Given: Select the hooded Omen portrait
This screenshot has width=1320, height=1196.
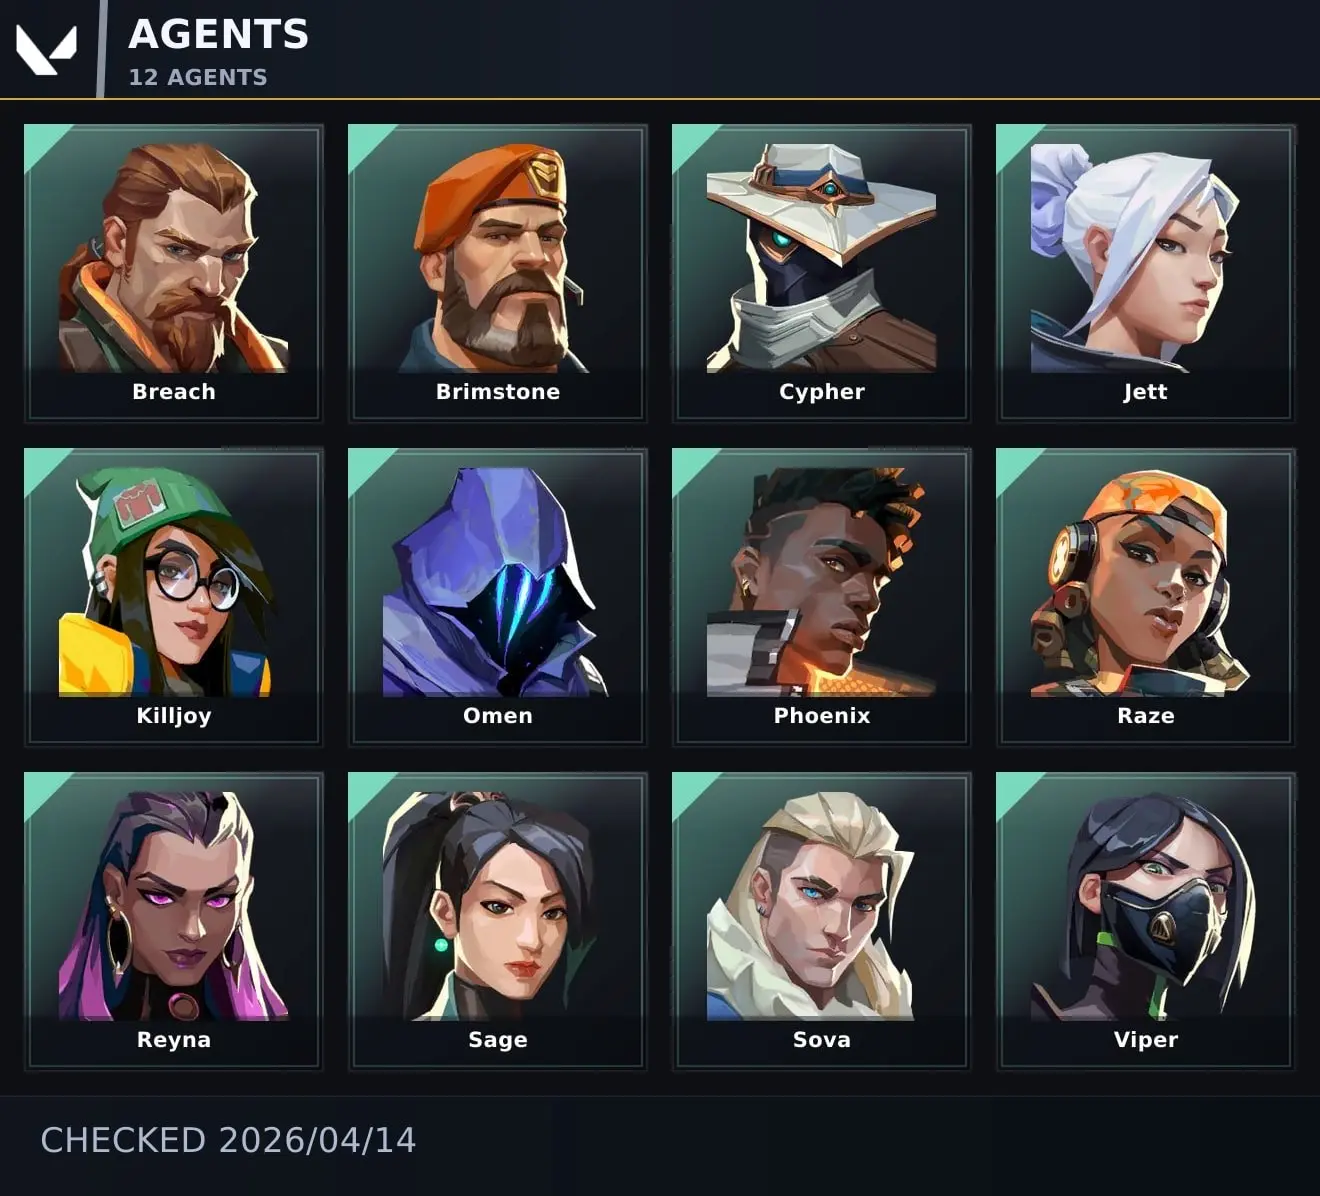Looking at the screenshot, I should click(497, 597).
